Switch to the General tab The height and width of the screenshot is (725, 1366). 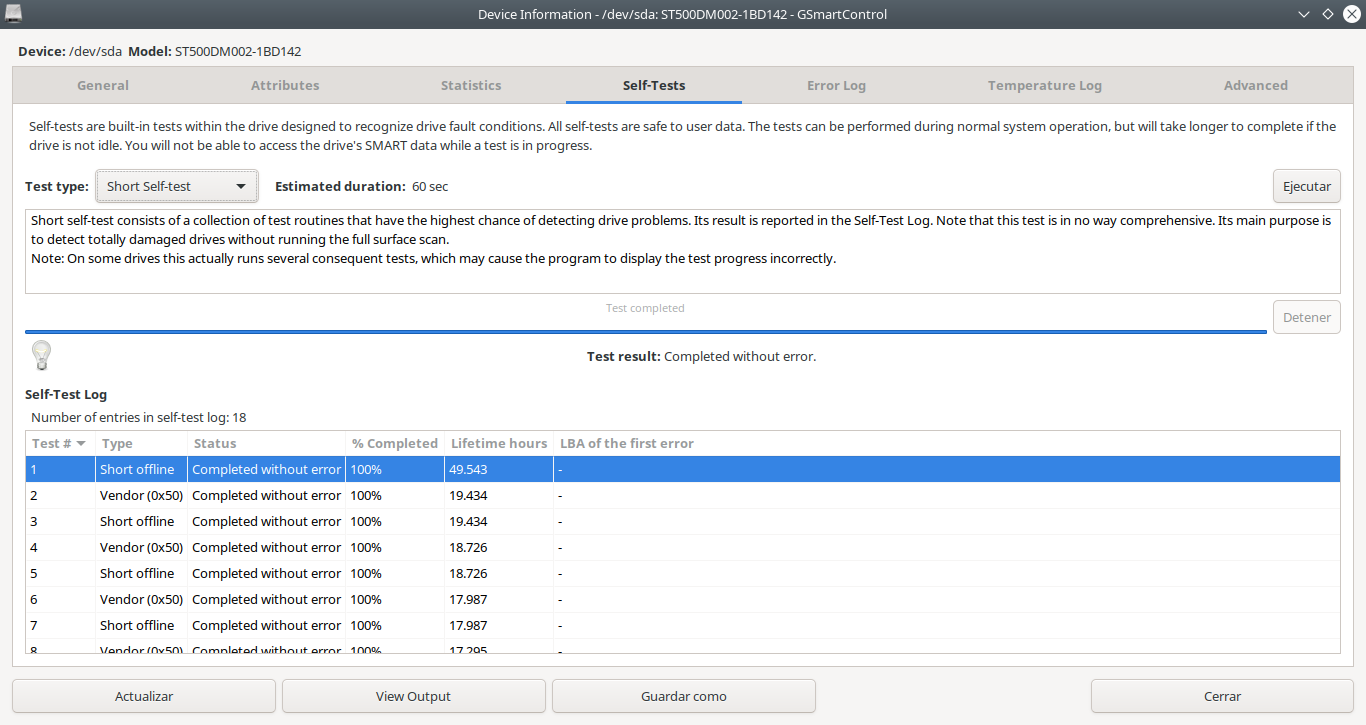[103, 85]
